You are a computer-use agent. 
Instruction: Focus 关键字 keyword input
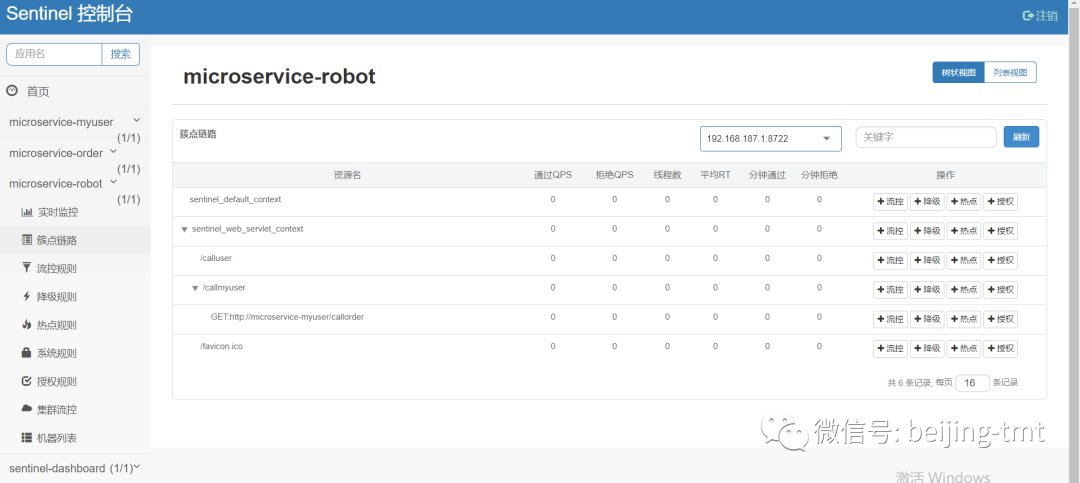click(x=926, y=137)
